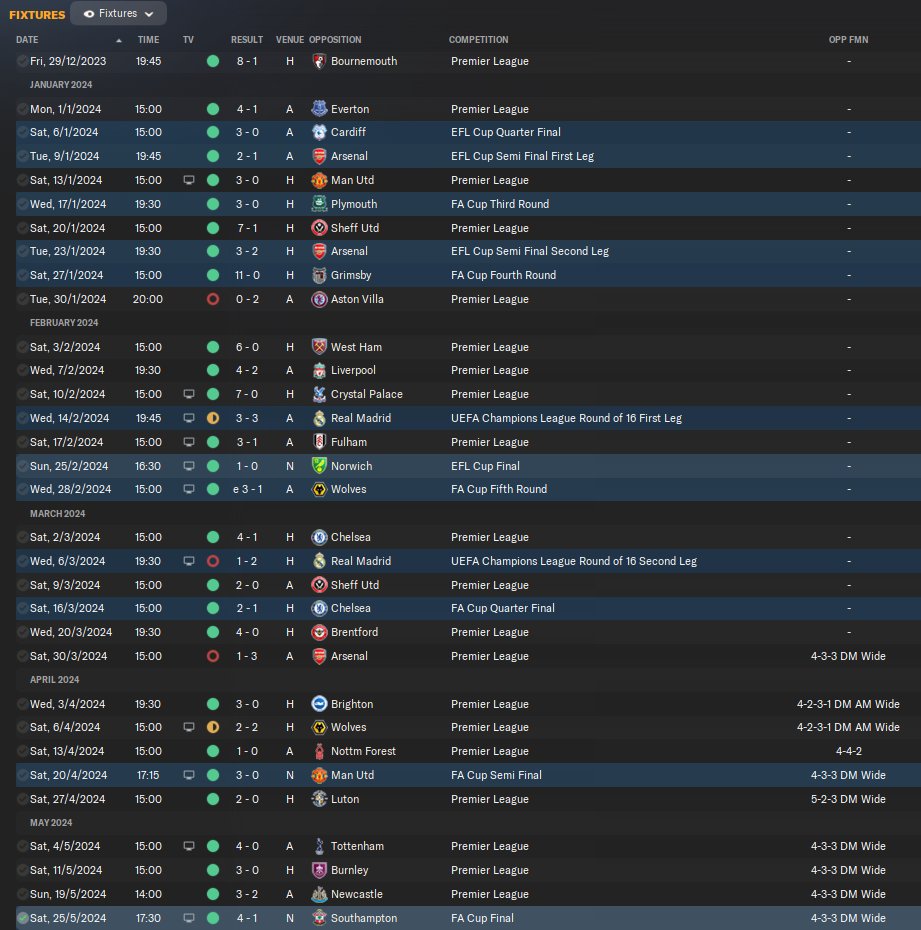Screen dimensions: 921x930
Task: Click the Crystal Palace club badge
Action: pos(319,394)
